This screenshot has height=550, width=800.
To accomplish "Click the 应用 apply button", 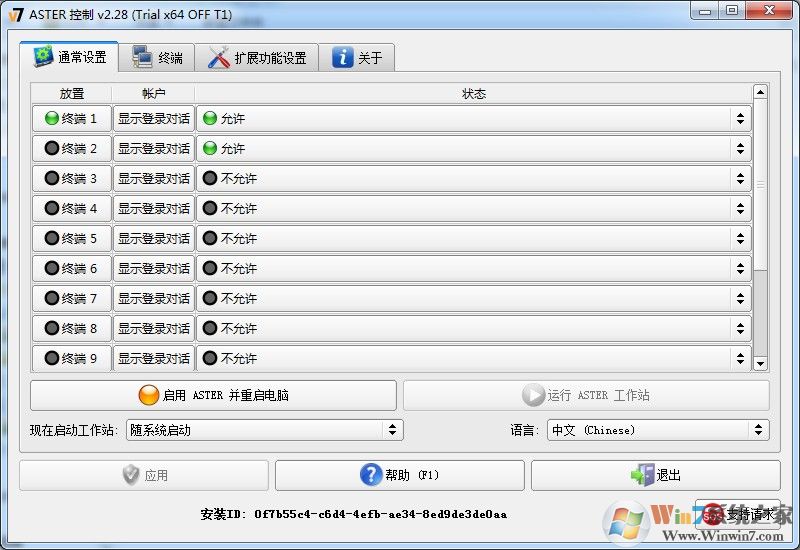I will (x=144, y=476).
